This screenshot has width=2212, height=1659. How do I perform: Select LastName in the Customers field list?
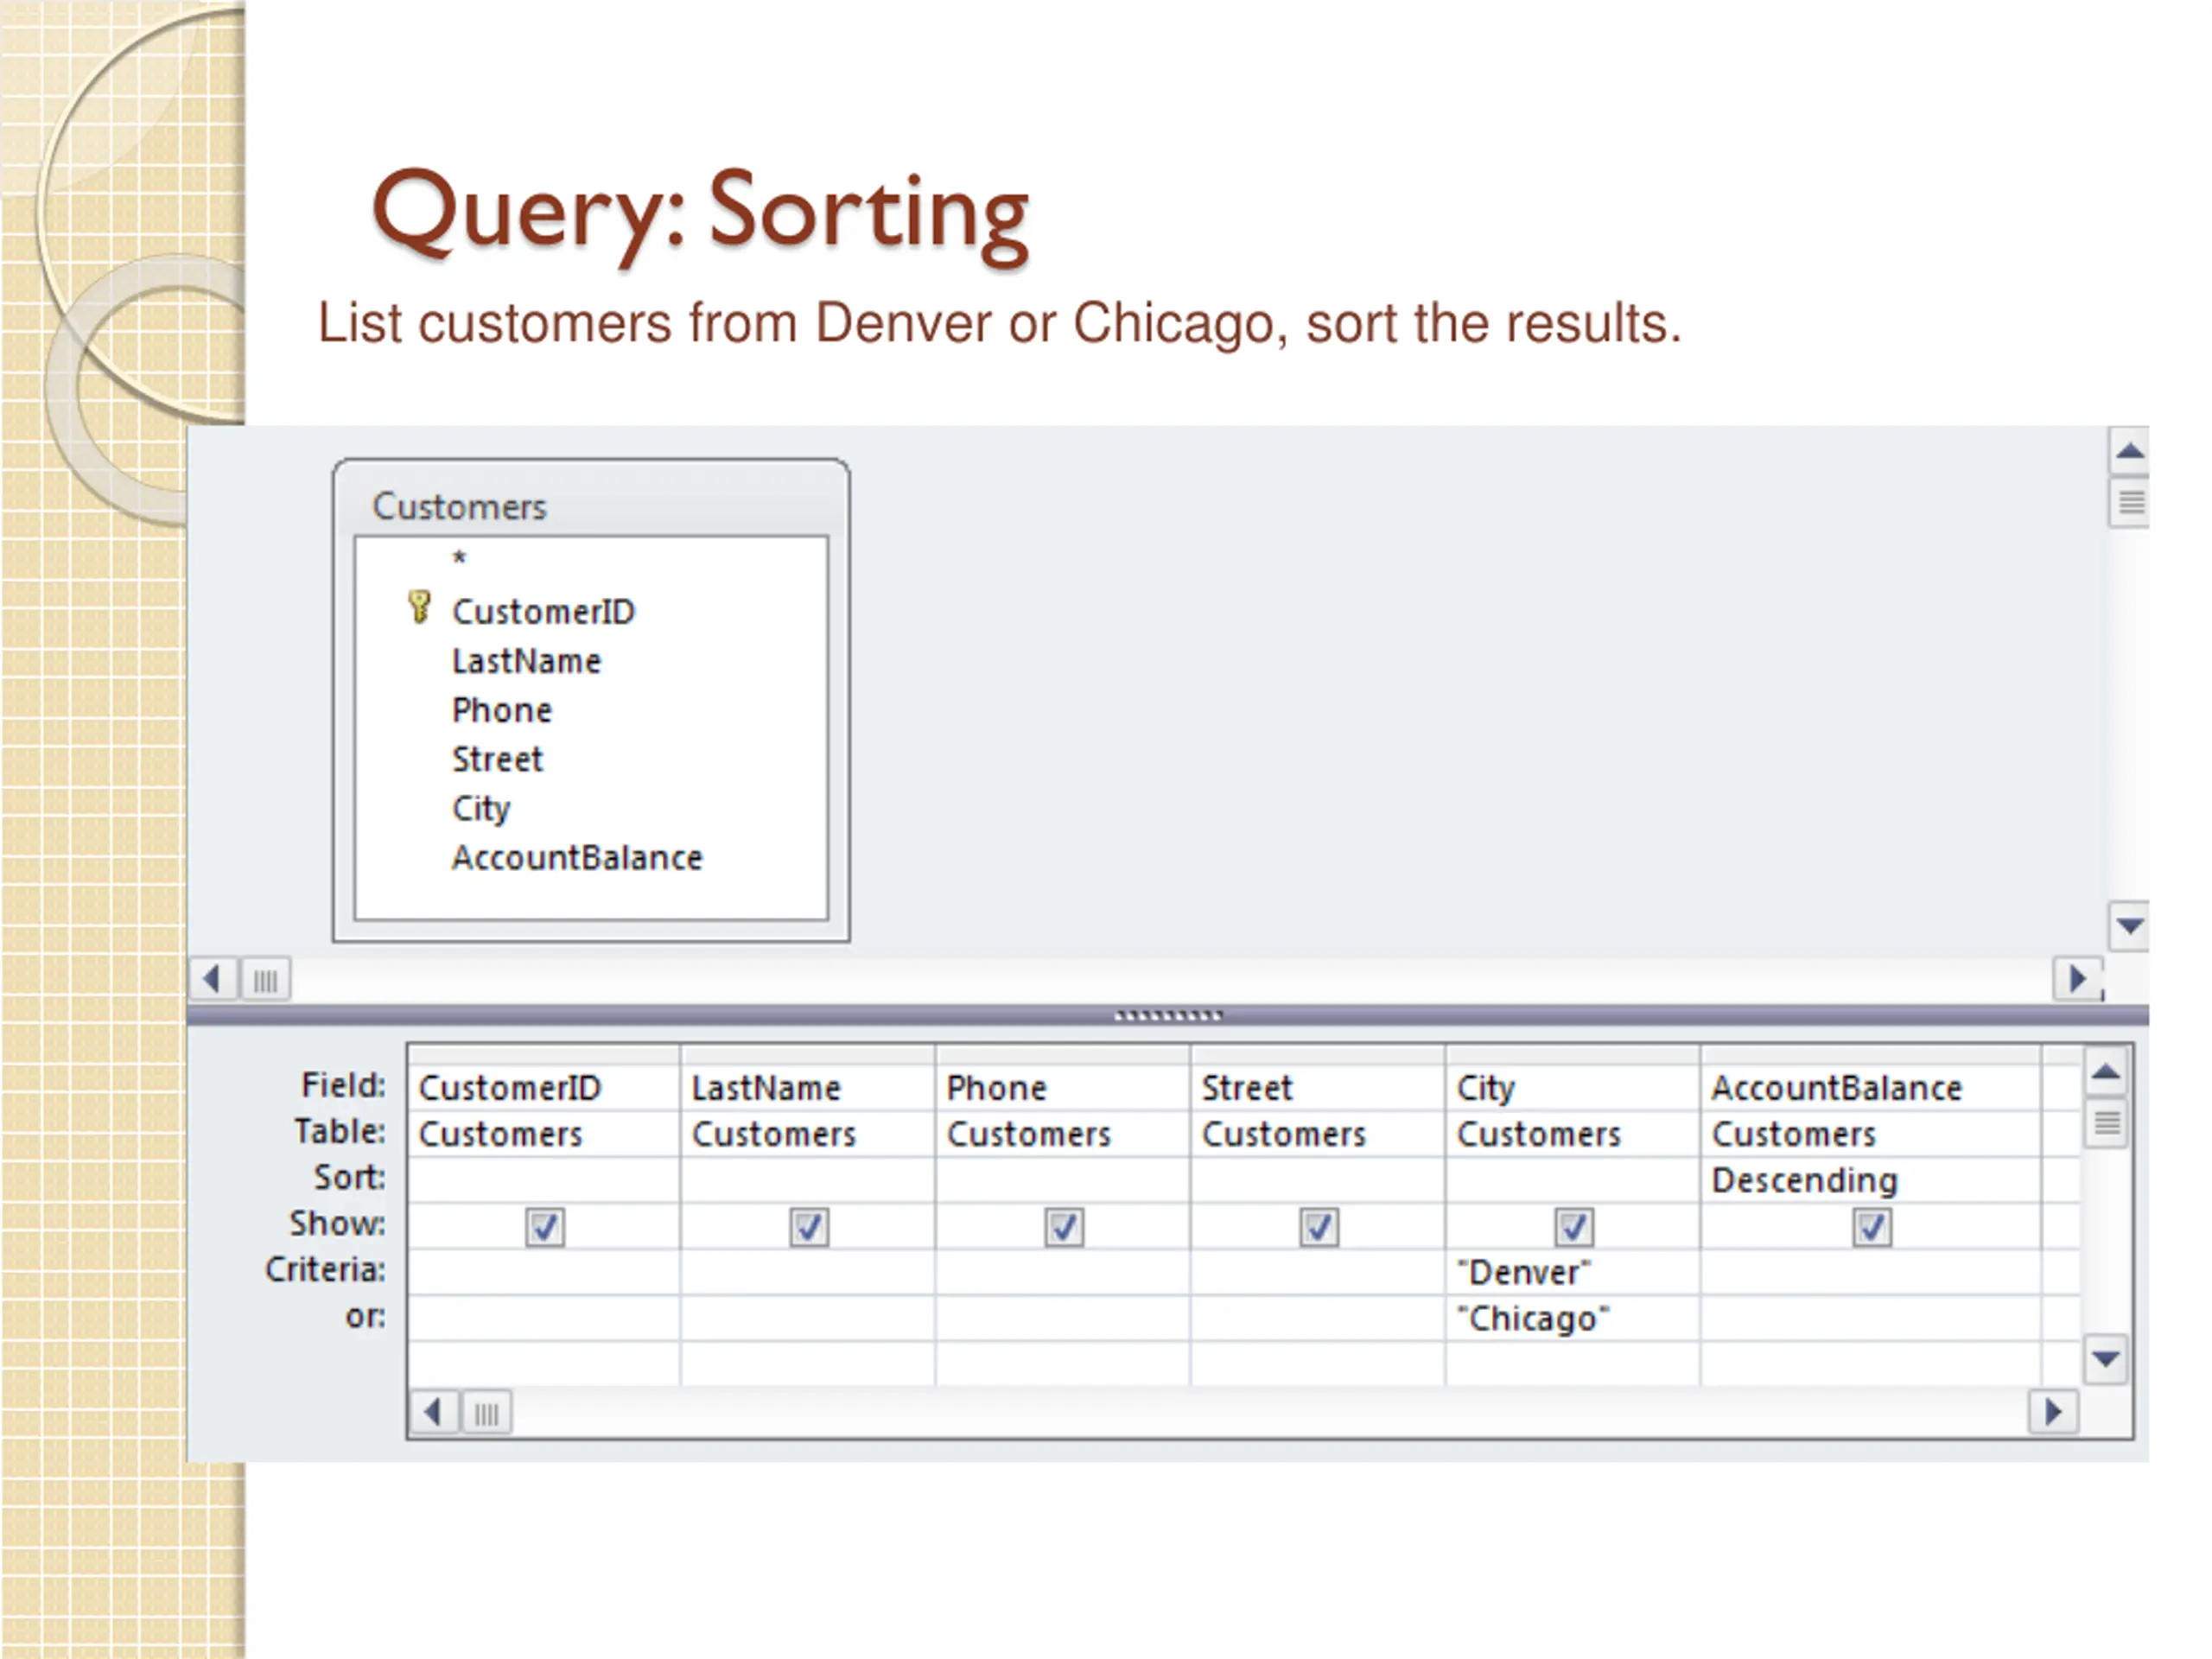526,661
